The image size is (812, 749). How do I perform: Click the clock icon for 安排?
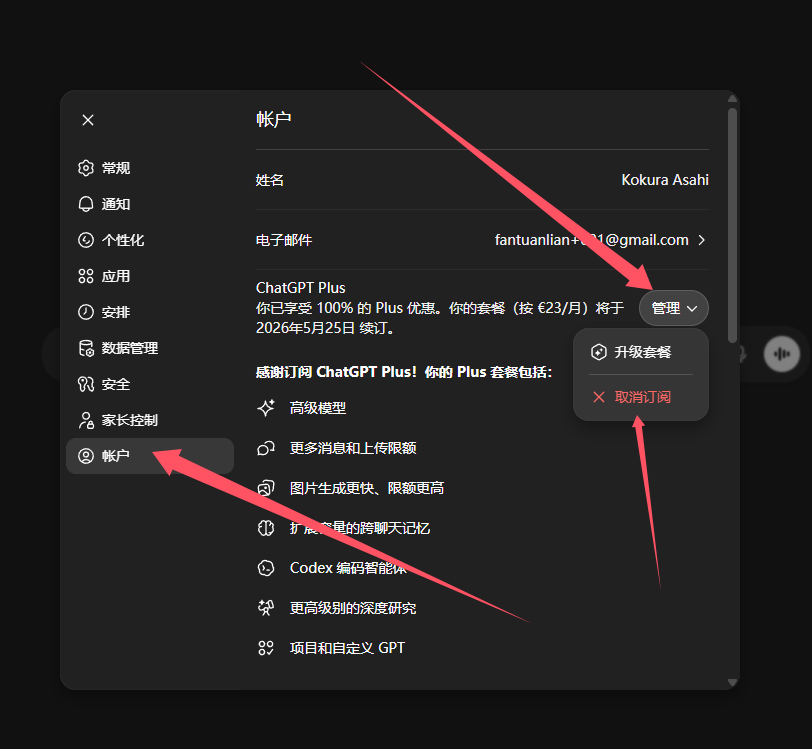coord(86,312)
